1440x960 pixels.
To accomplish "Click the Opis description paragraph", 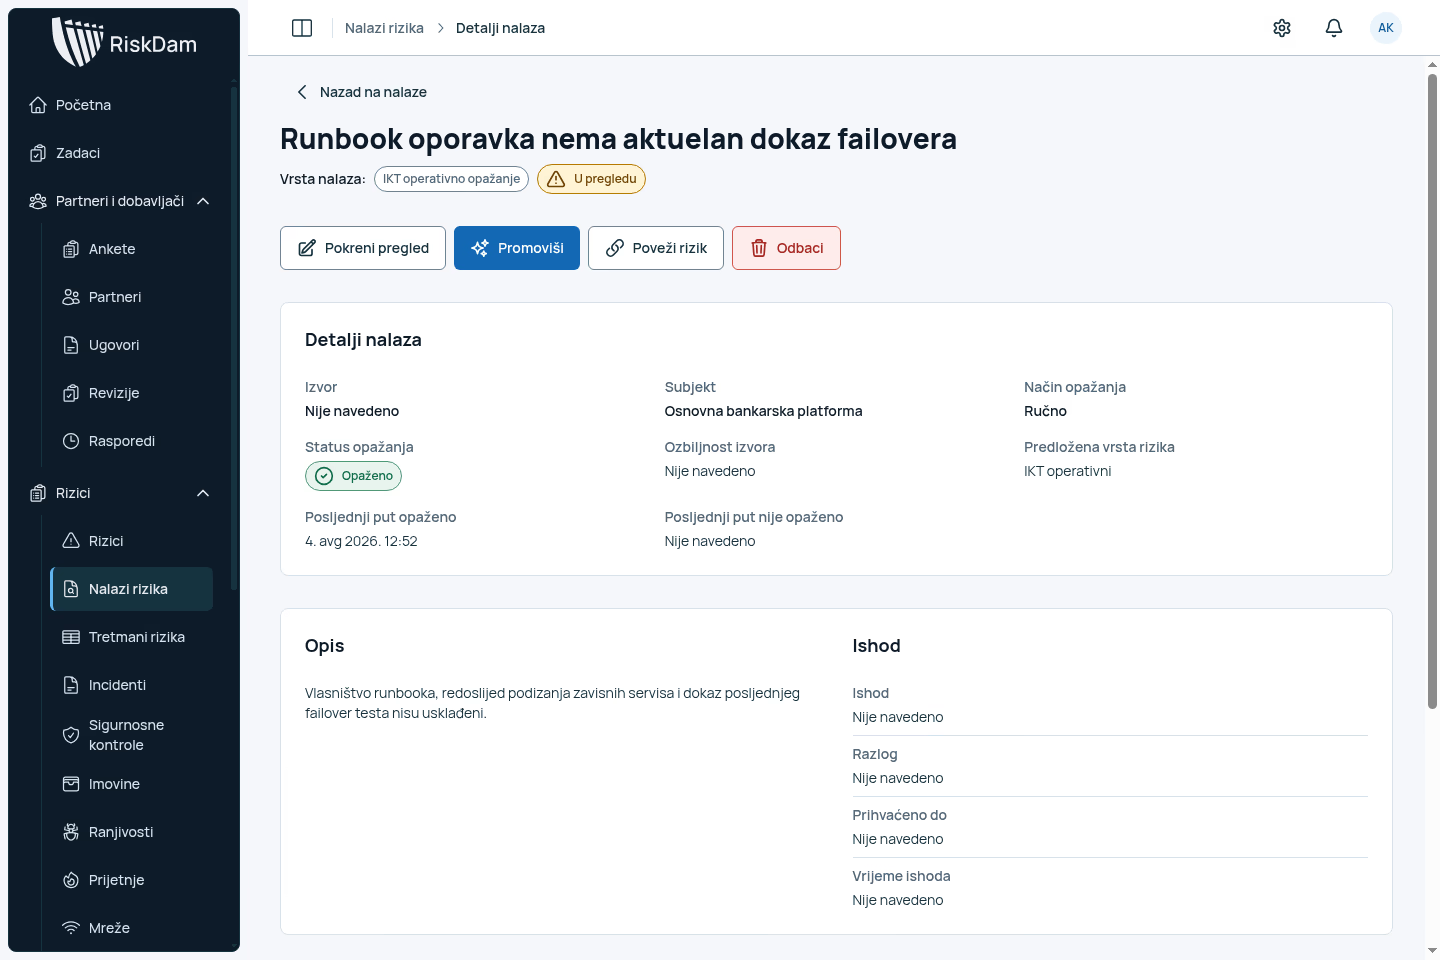I will point(552,703).
